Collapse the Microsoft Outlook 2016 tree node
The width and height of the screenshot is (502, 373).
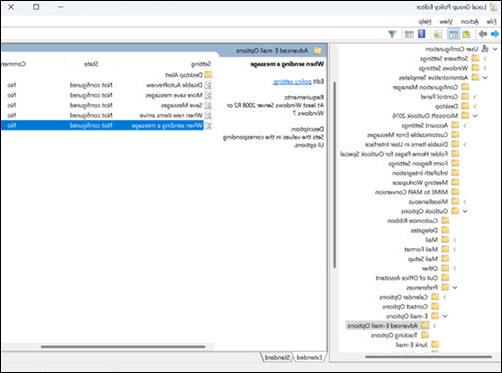pos(475,116)
